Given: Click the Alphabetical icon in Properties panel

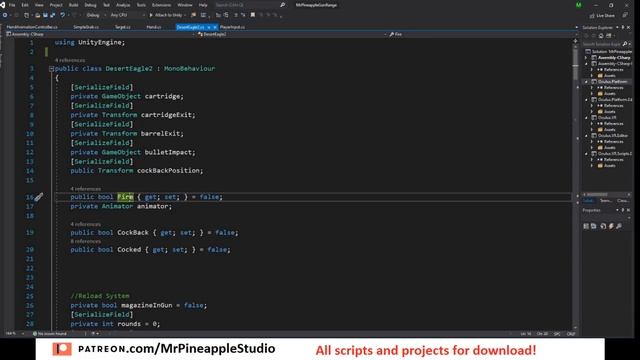Looking at the screenshot, I should tap(594, 226).
